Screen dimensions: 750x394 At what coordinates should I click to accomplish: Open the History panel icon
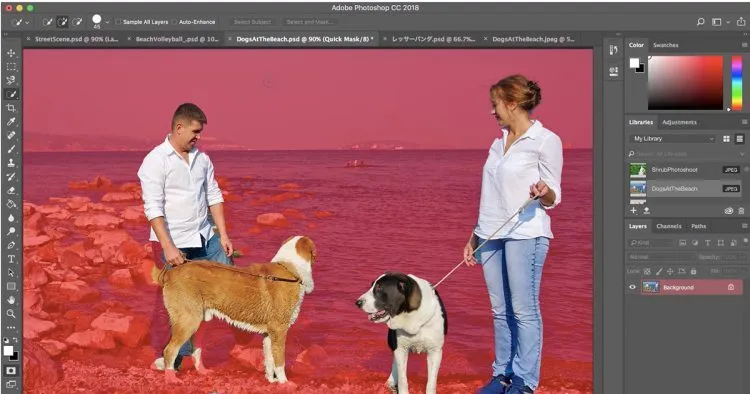click(614, 50)
